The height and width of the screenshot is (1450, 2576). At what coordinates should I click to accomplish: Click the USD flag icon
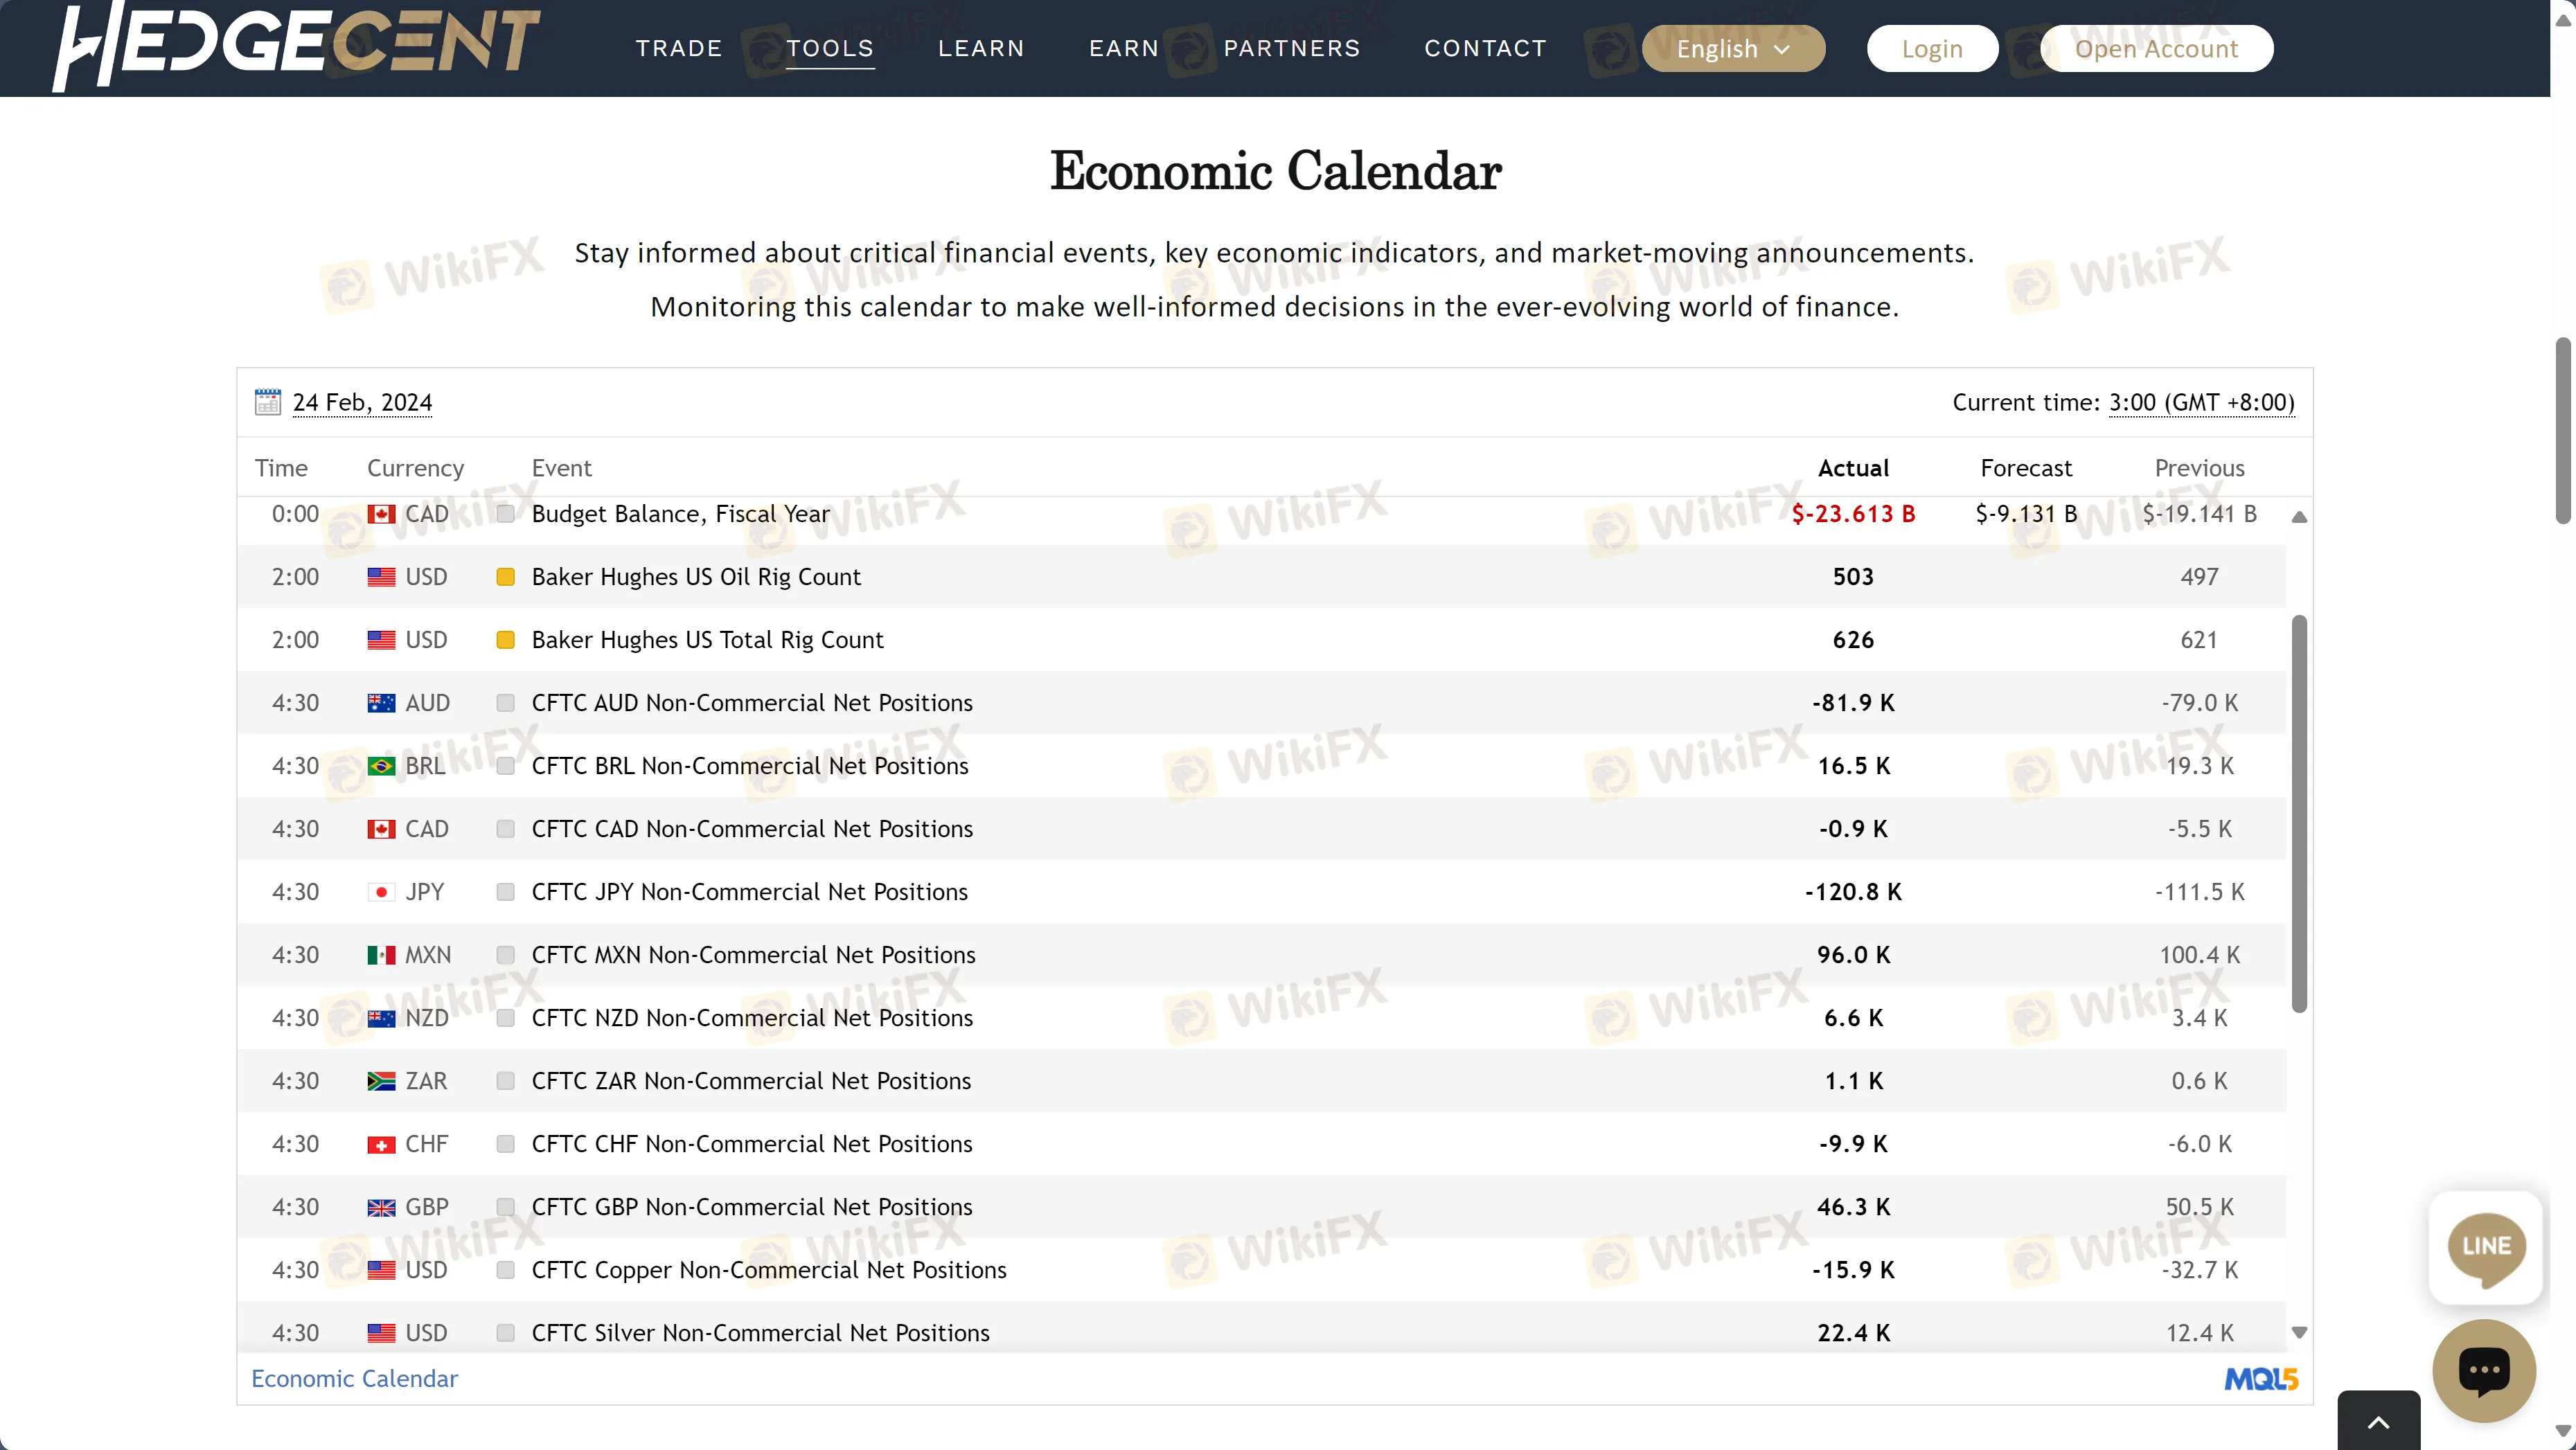click(x=380, y=576)
